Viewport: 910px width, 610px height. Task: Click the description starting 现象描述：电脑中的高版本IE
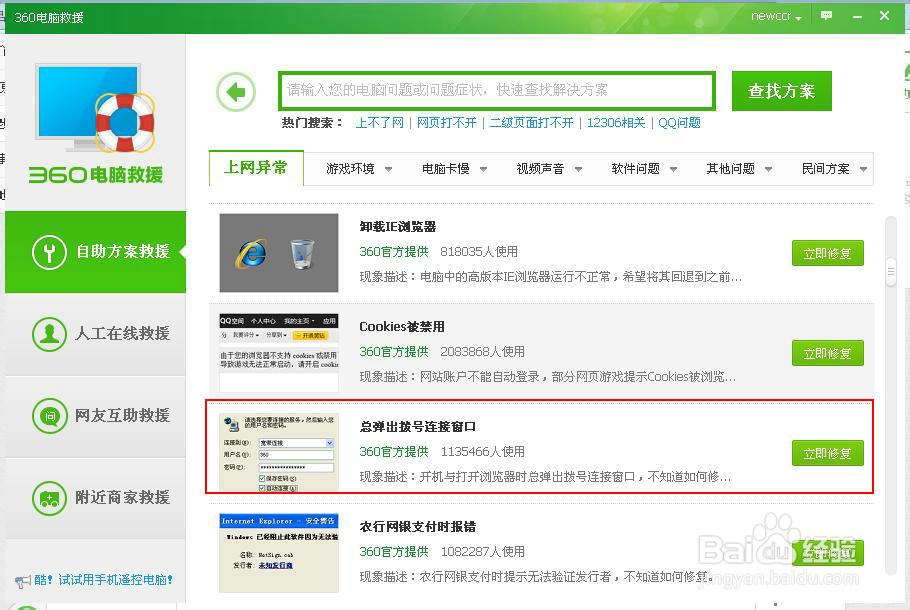click(550, 277)
